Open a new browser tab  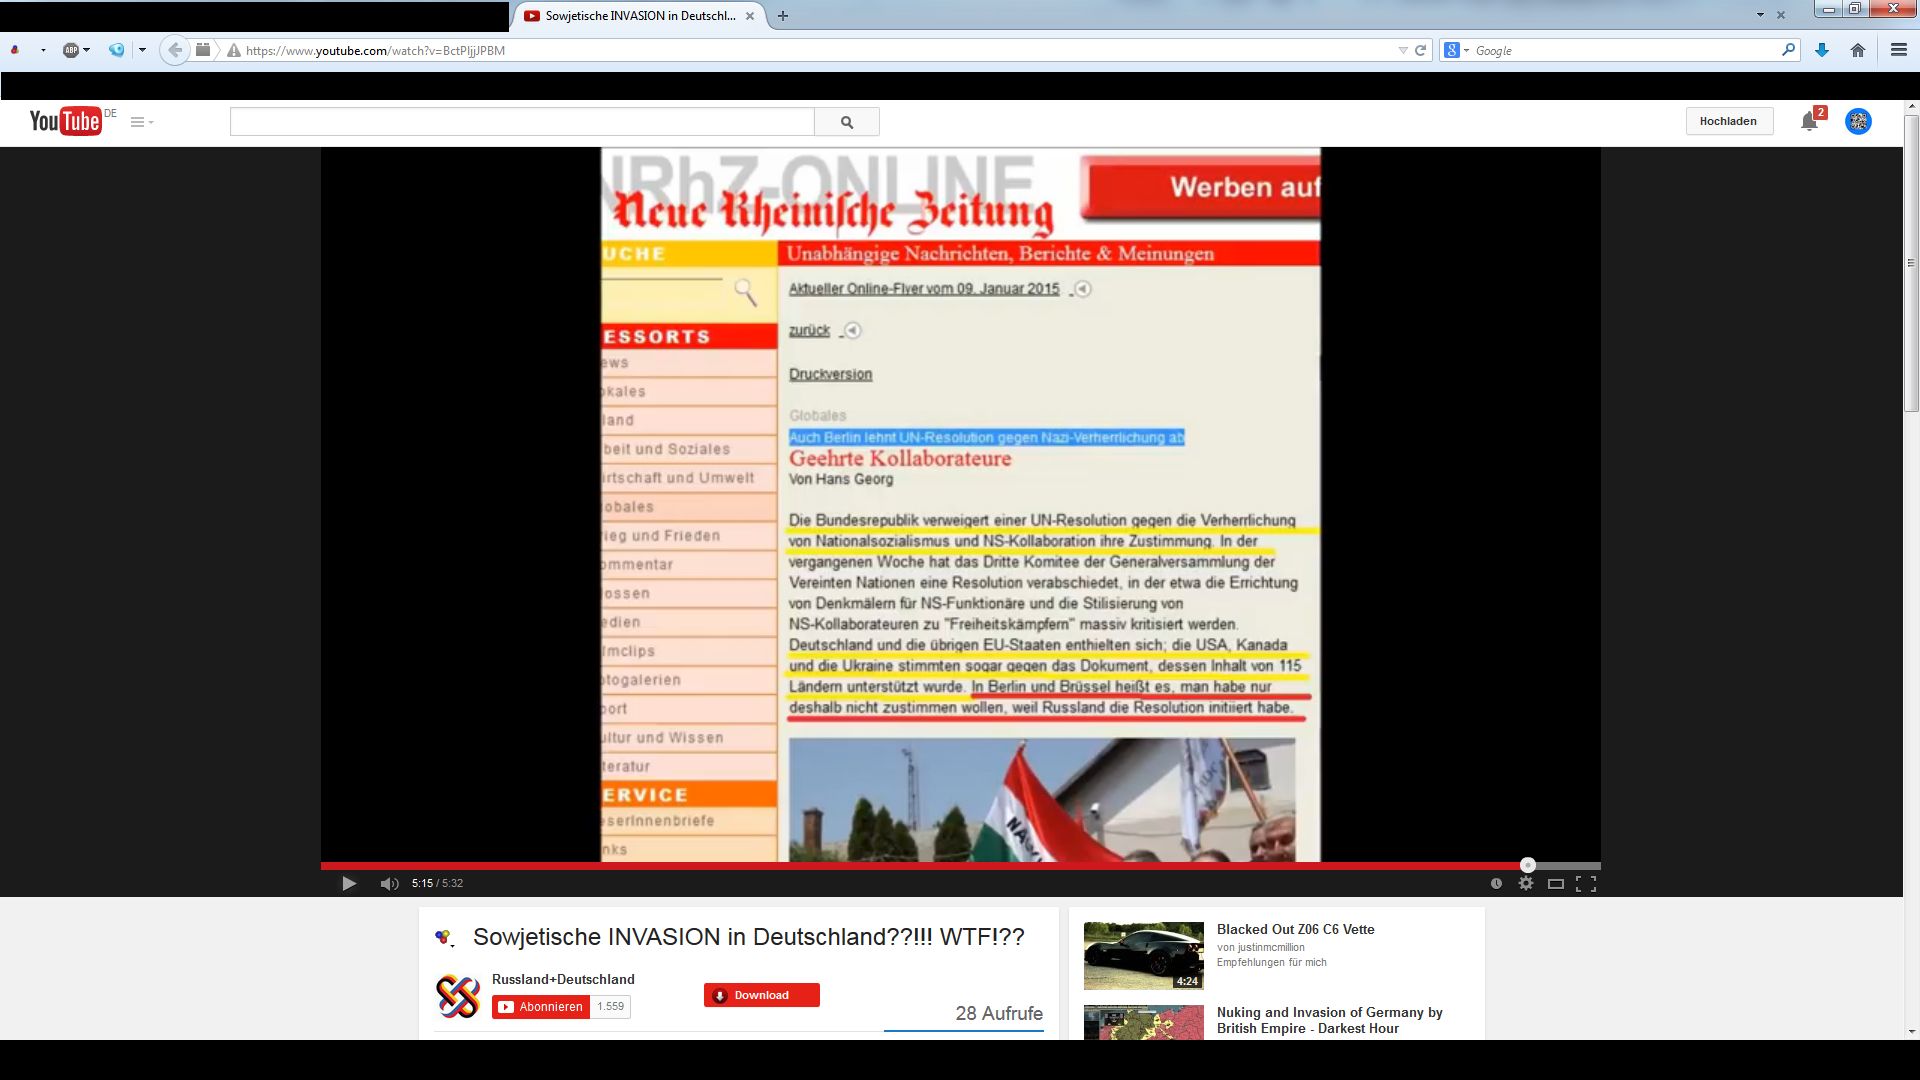[783, 16]
